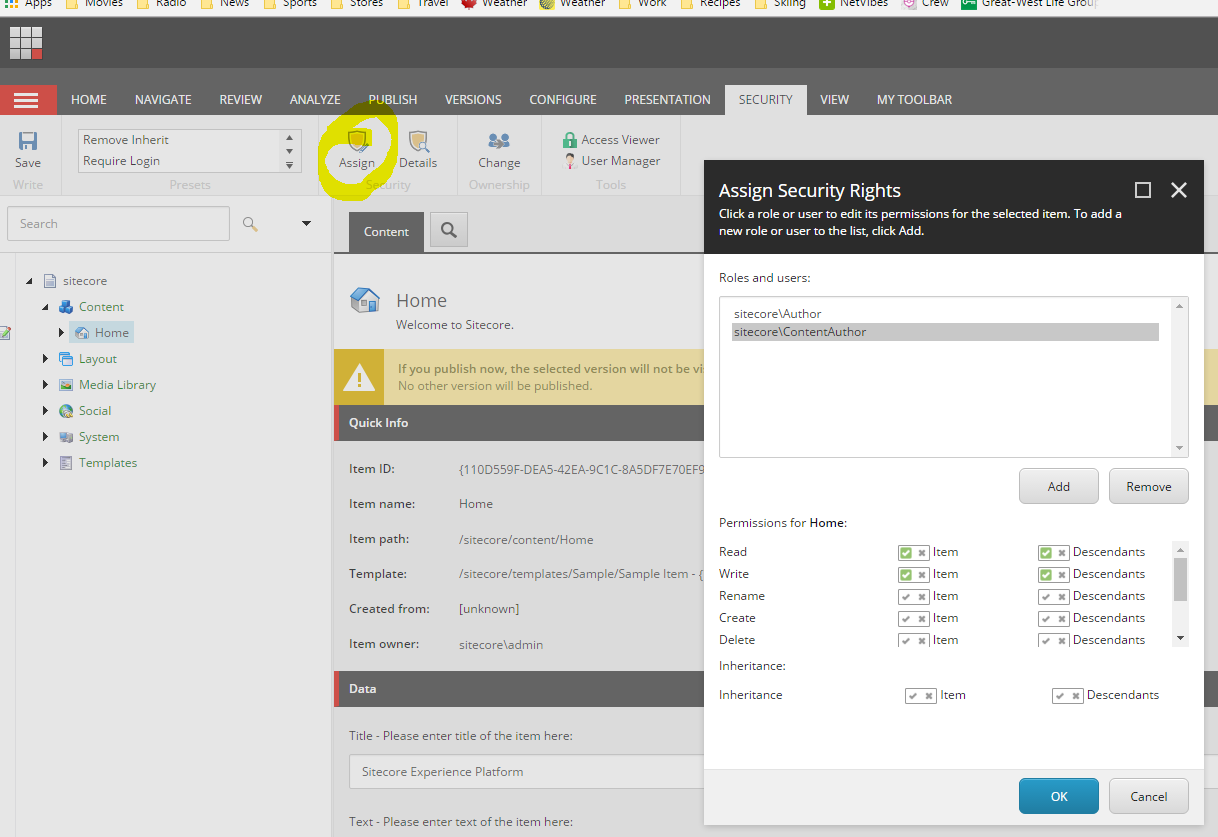Collapse the sitecore root tree node

pyautogui.click(x=29, y=281)
